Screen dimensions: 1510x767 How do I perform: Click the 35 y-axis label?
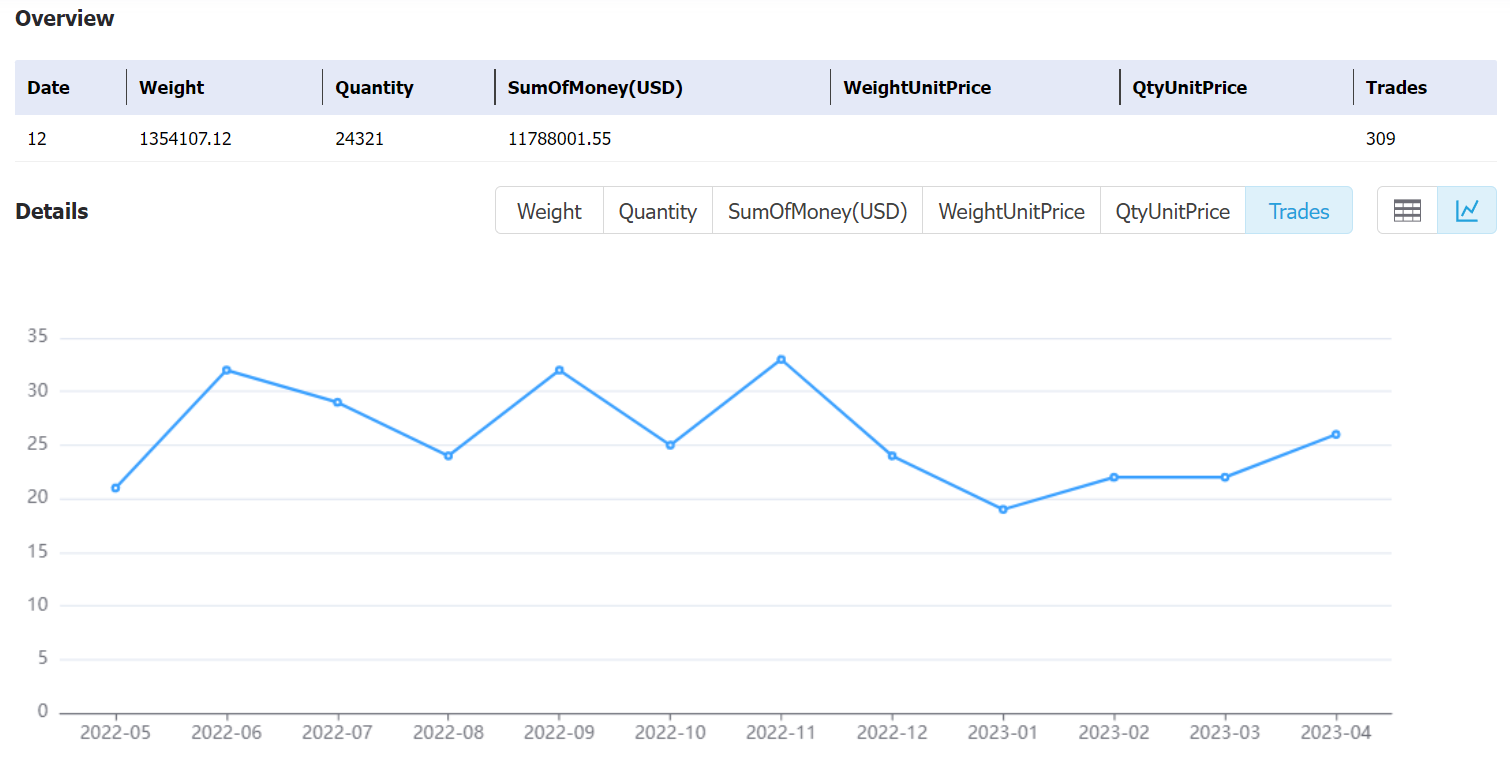coord(38,337)
